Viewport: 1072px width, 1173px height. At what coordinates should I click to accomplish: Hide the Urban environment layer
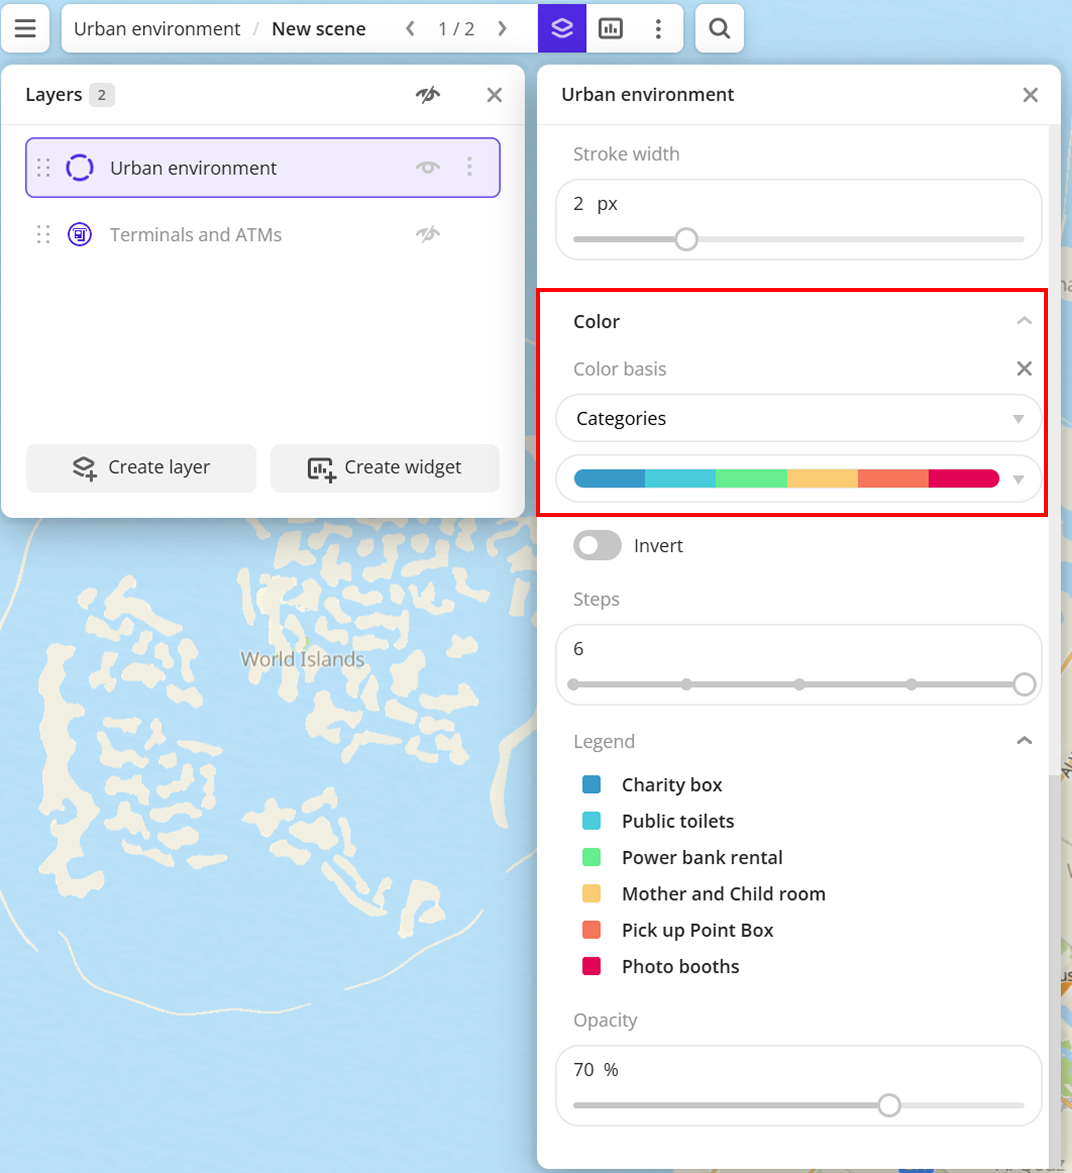click(x=428, y=167)
